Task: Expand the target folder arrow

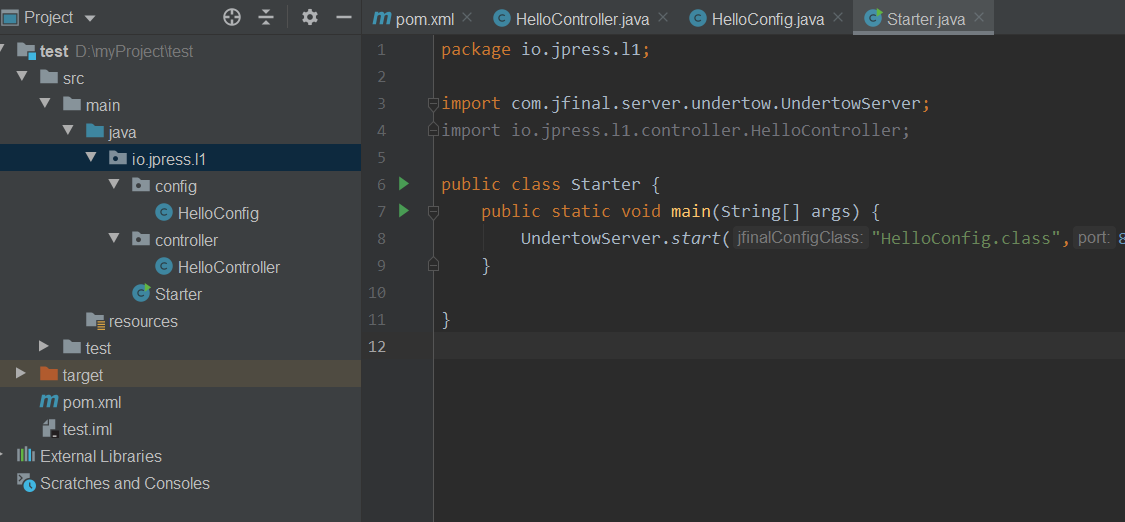Action: 22,373
